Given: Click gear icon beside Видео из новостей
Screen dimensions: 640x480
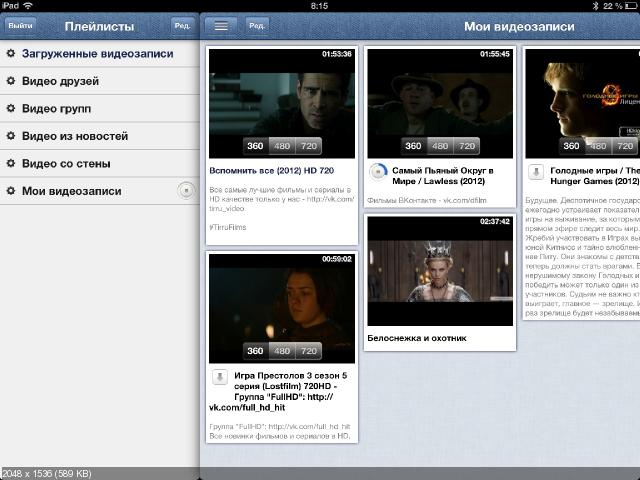Looking at the screenshot, I should [11, 136].
